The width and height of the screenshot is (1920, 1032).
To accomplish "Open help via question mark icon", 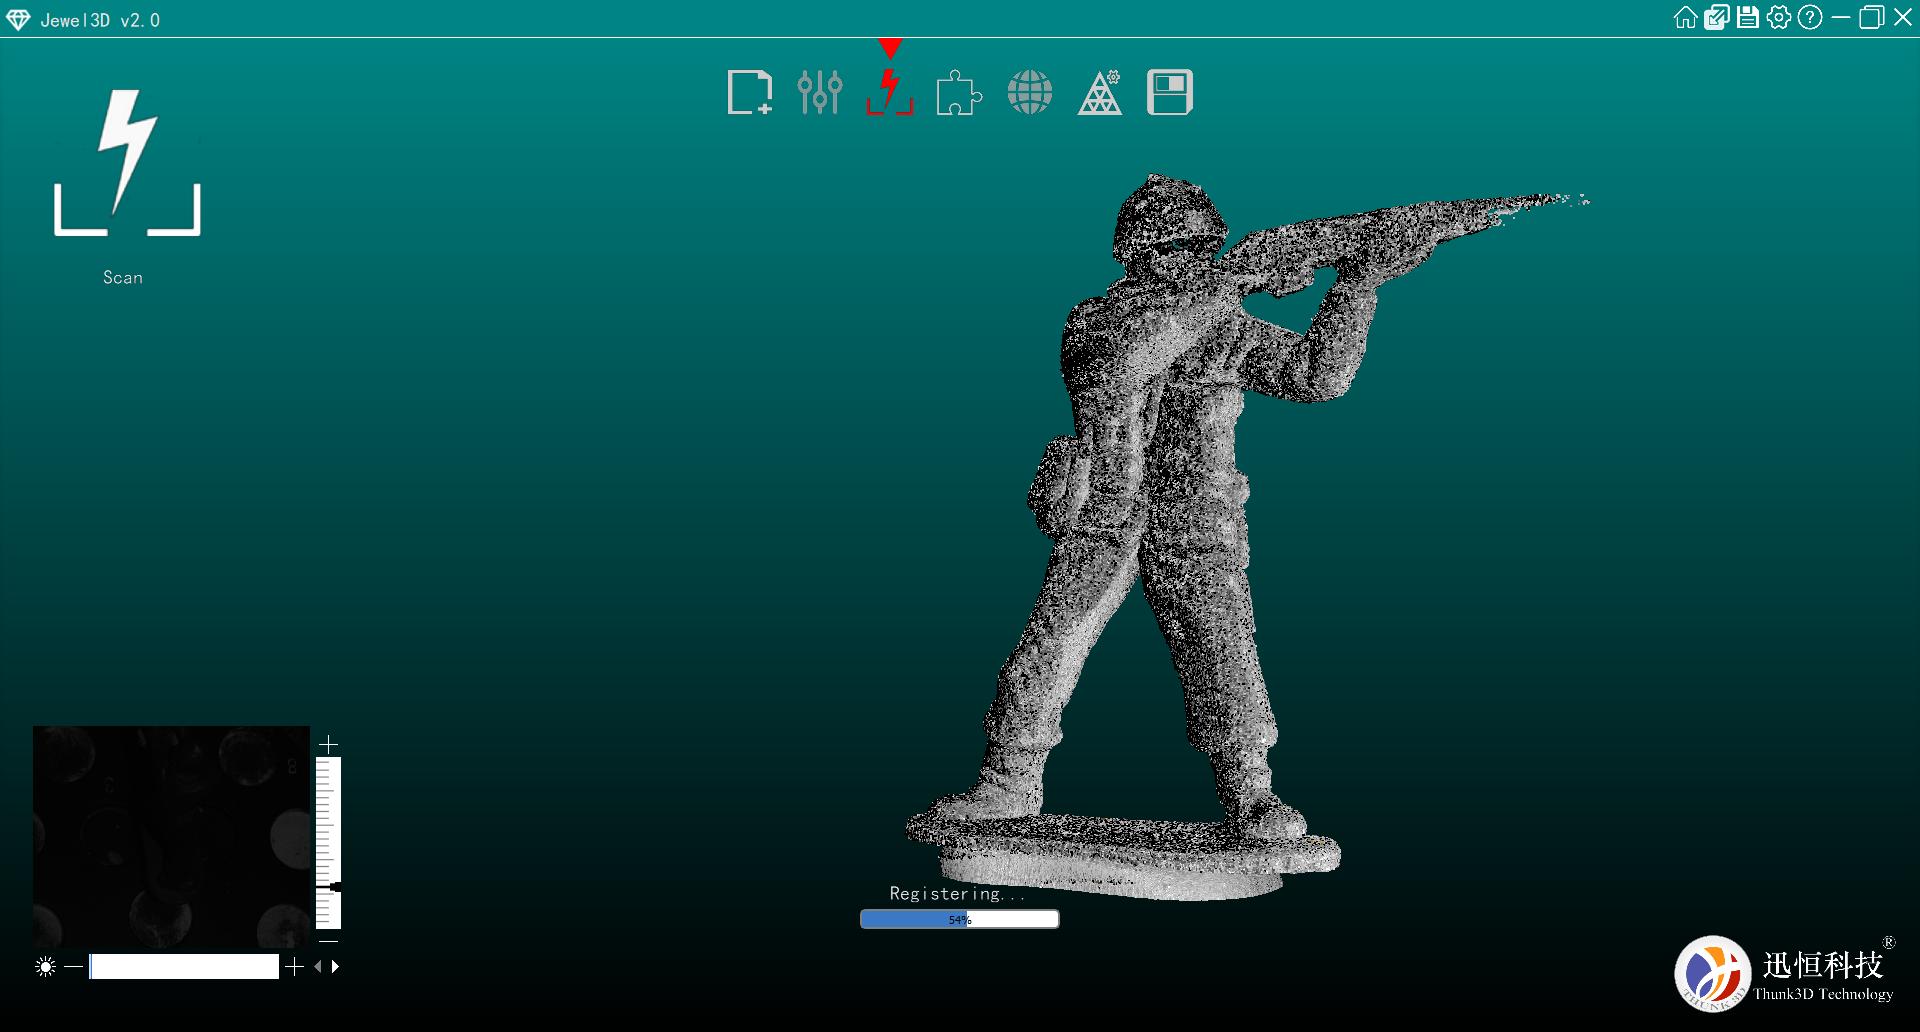I will (1809, 18).
